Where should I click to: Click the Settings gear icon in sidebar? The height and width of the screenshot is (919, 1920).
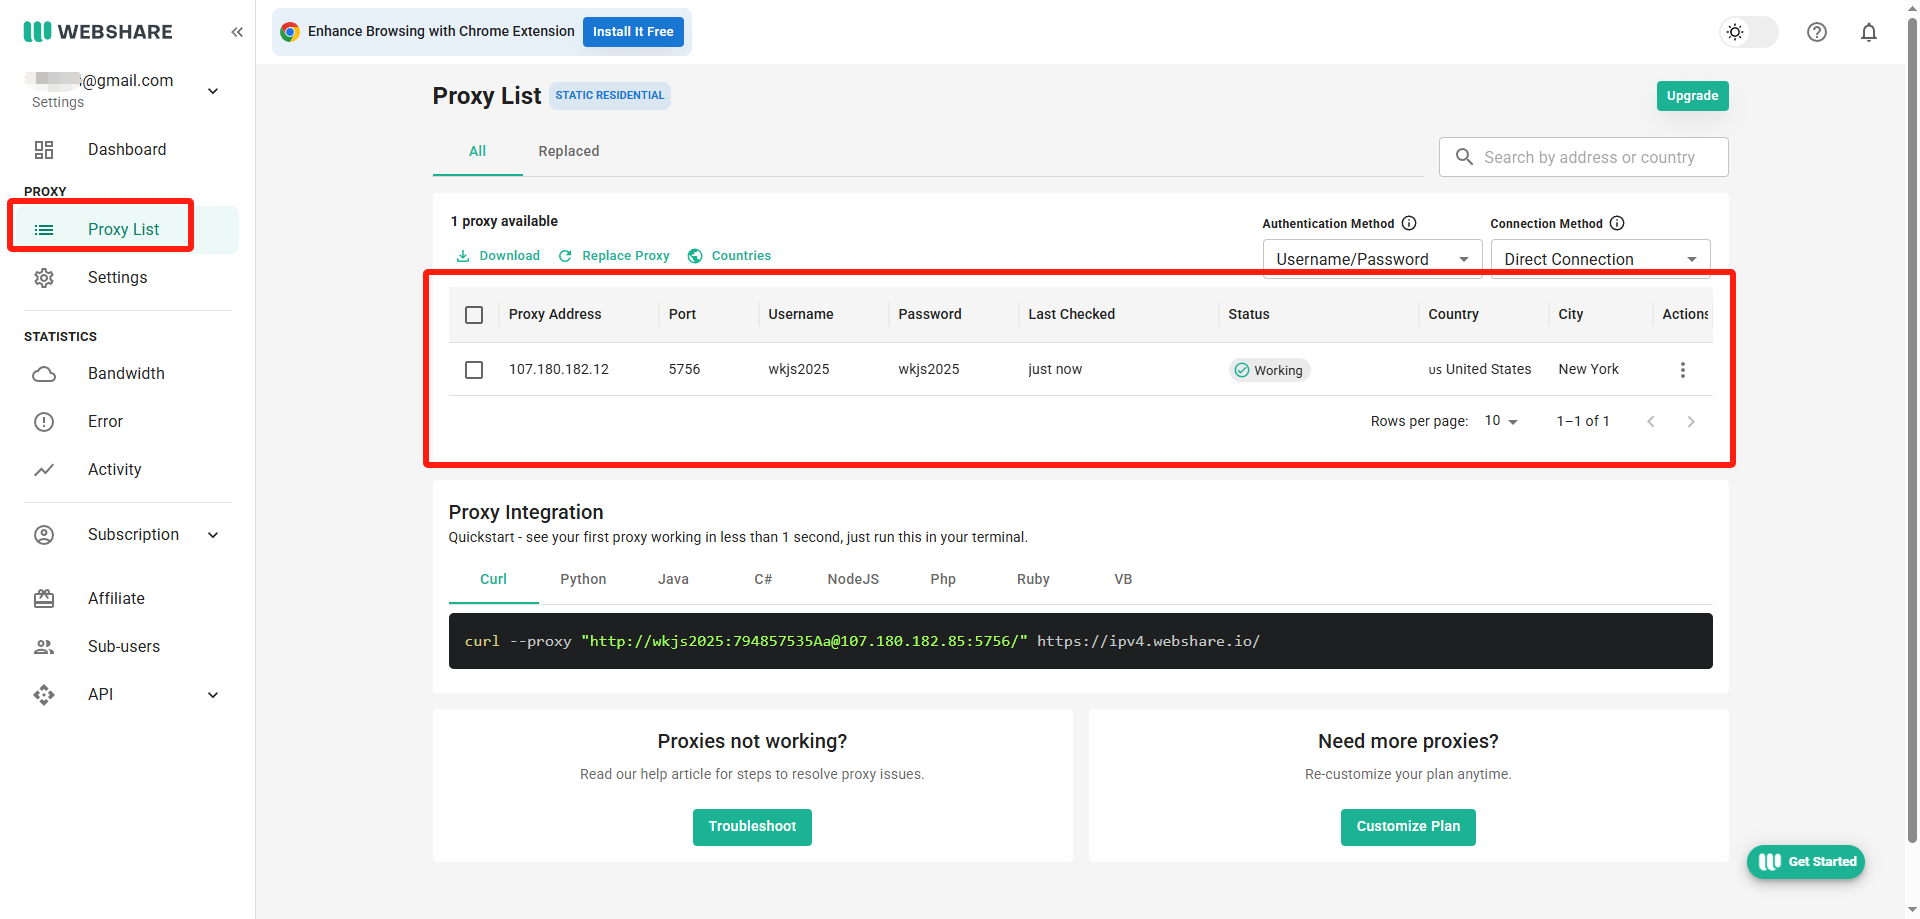(44, 278)
